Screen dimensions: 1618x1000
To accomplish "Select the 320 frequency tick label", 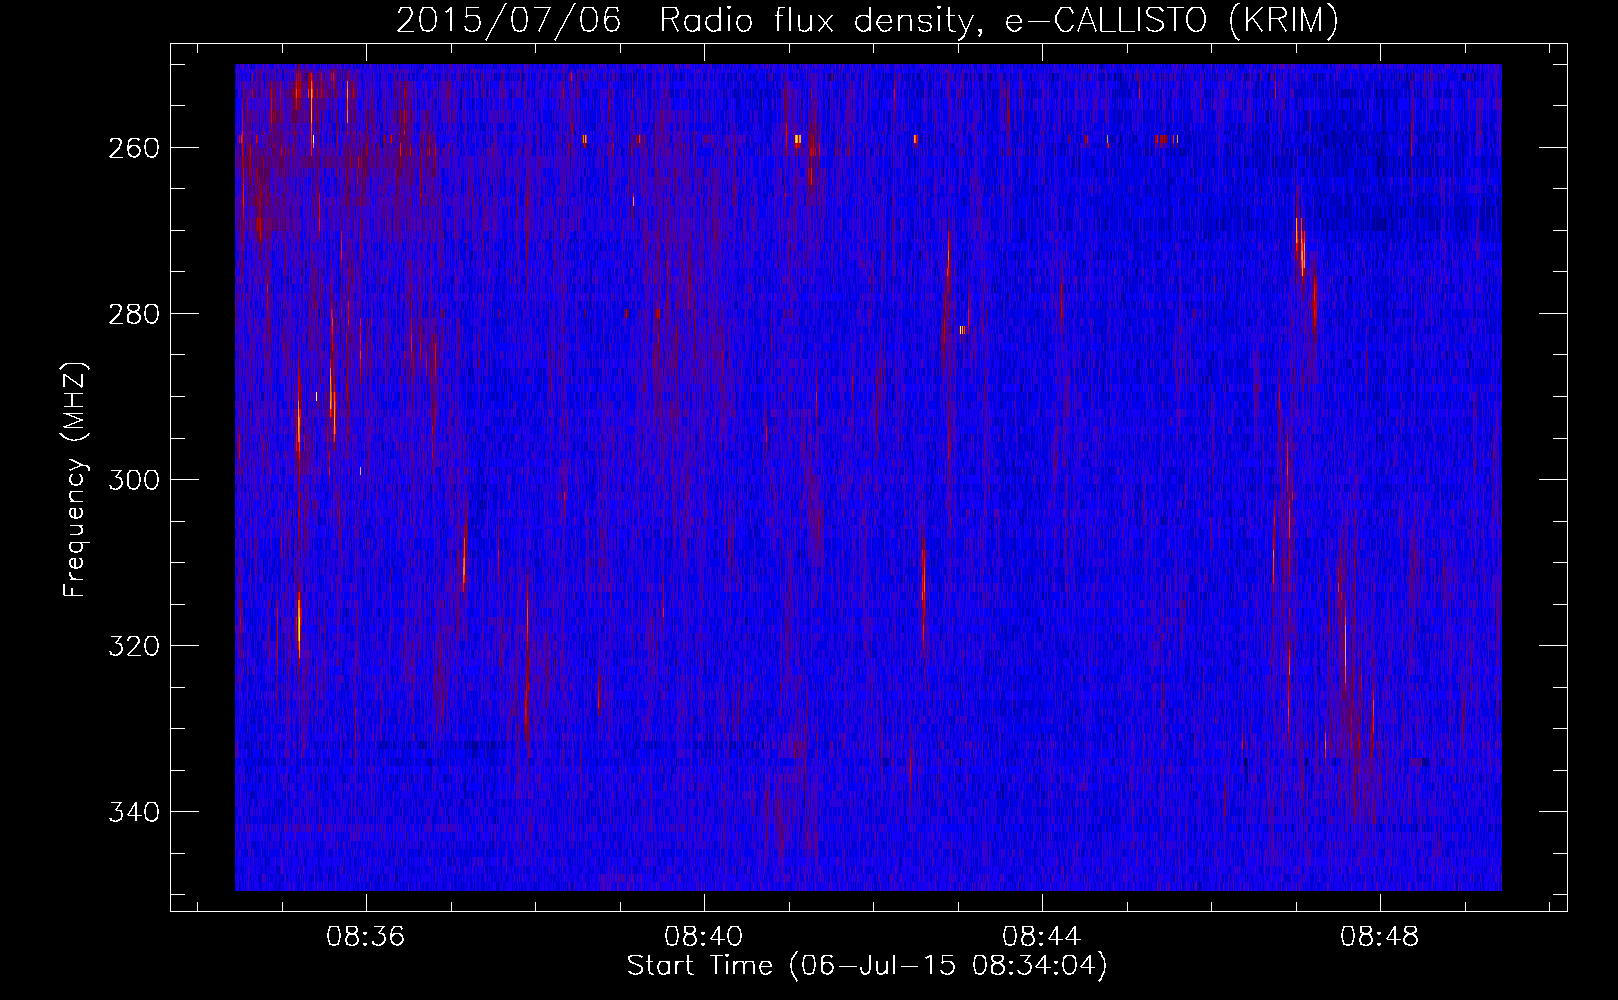I will (x=133, y=646).
